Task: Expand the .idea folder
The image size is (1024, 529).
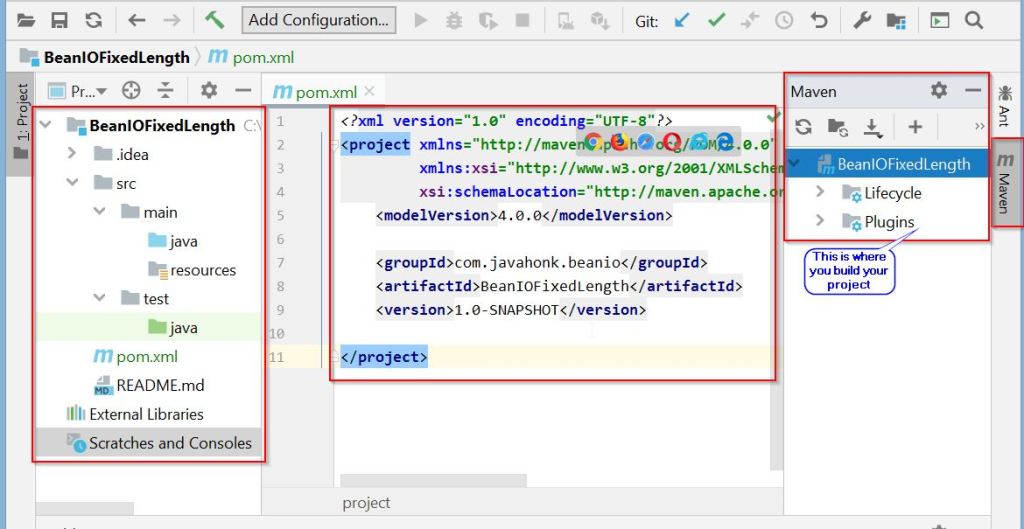Action: (x=72, y=154)
